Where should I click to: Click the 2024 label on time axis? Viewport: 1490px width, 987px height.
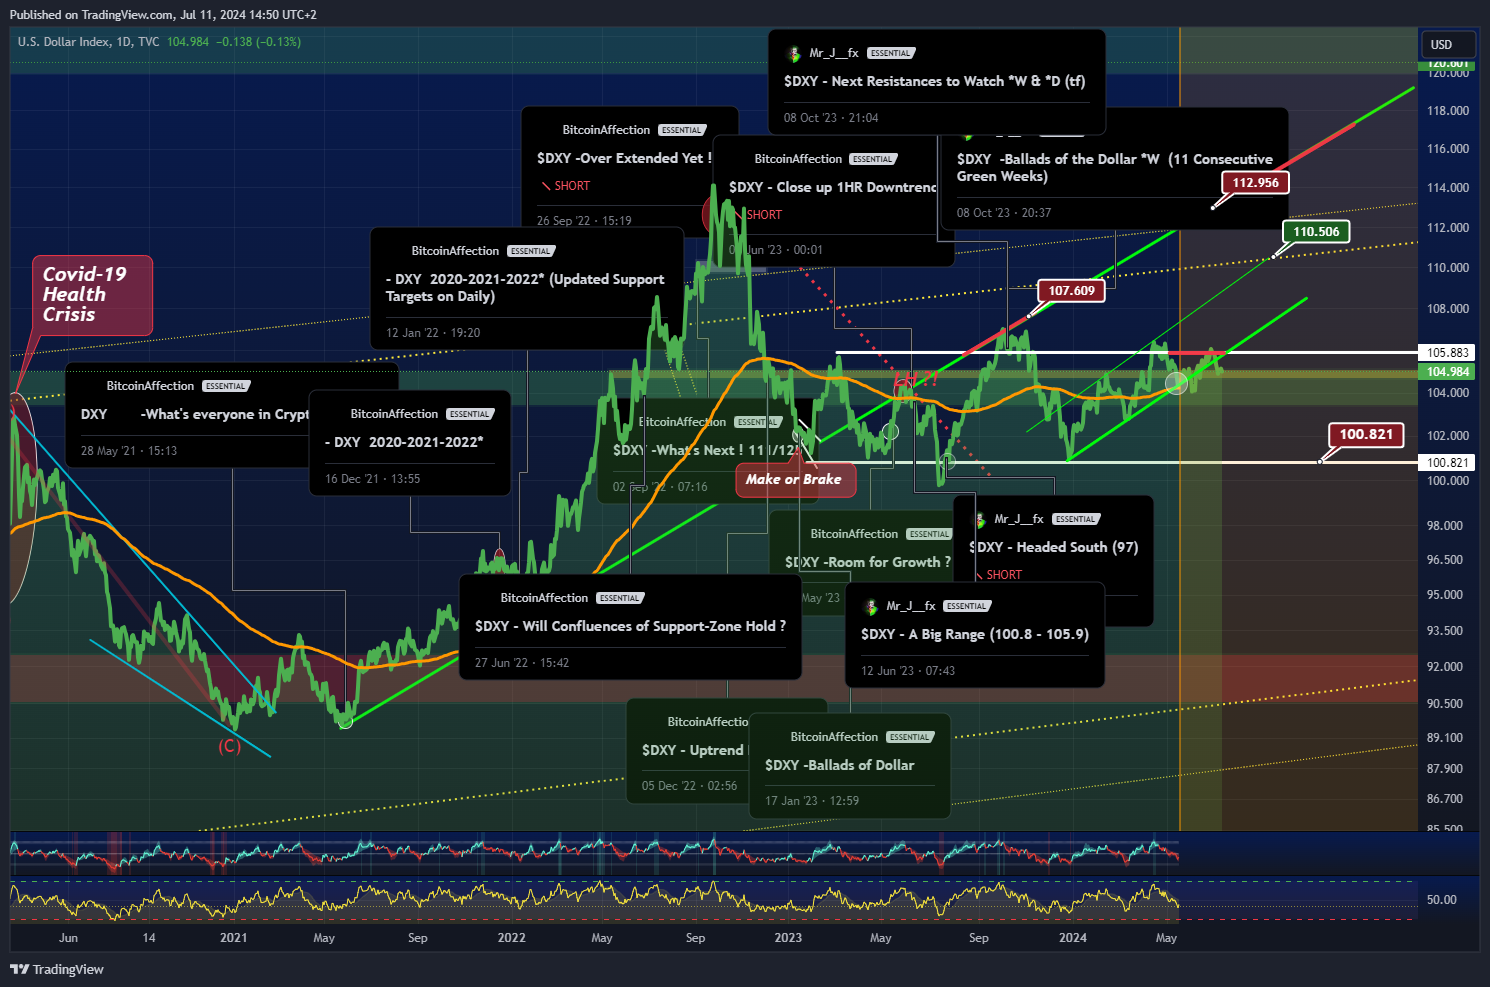click(x=1073, y=938)
